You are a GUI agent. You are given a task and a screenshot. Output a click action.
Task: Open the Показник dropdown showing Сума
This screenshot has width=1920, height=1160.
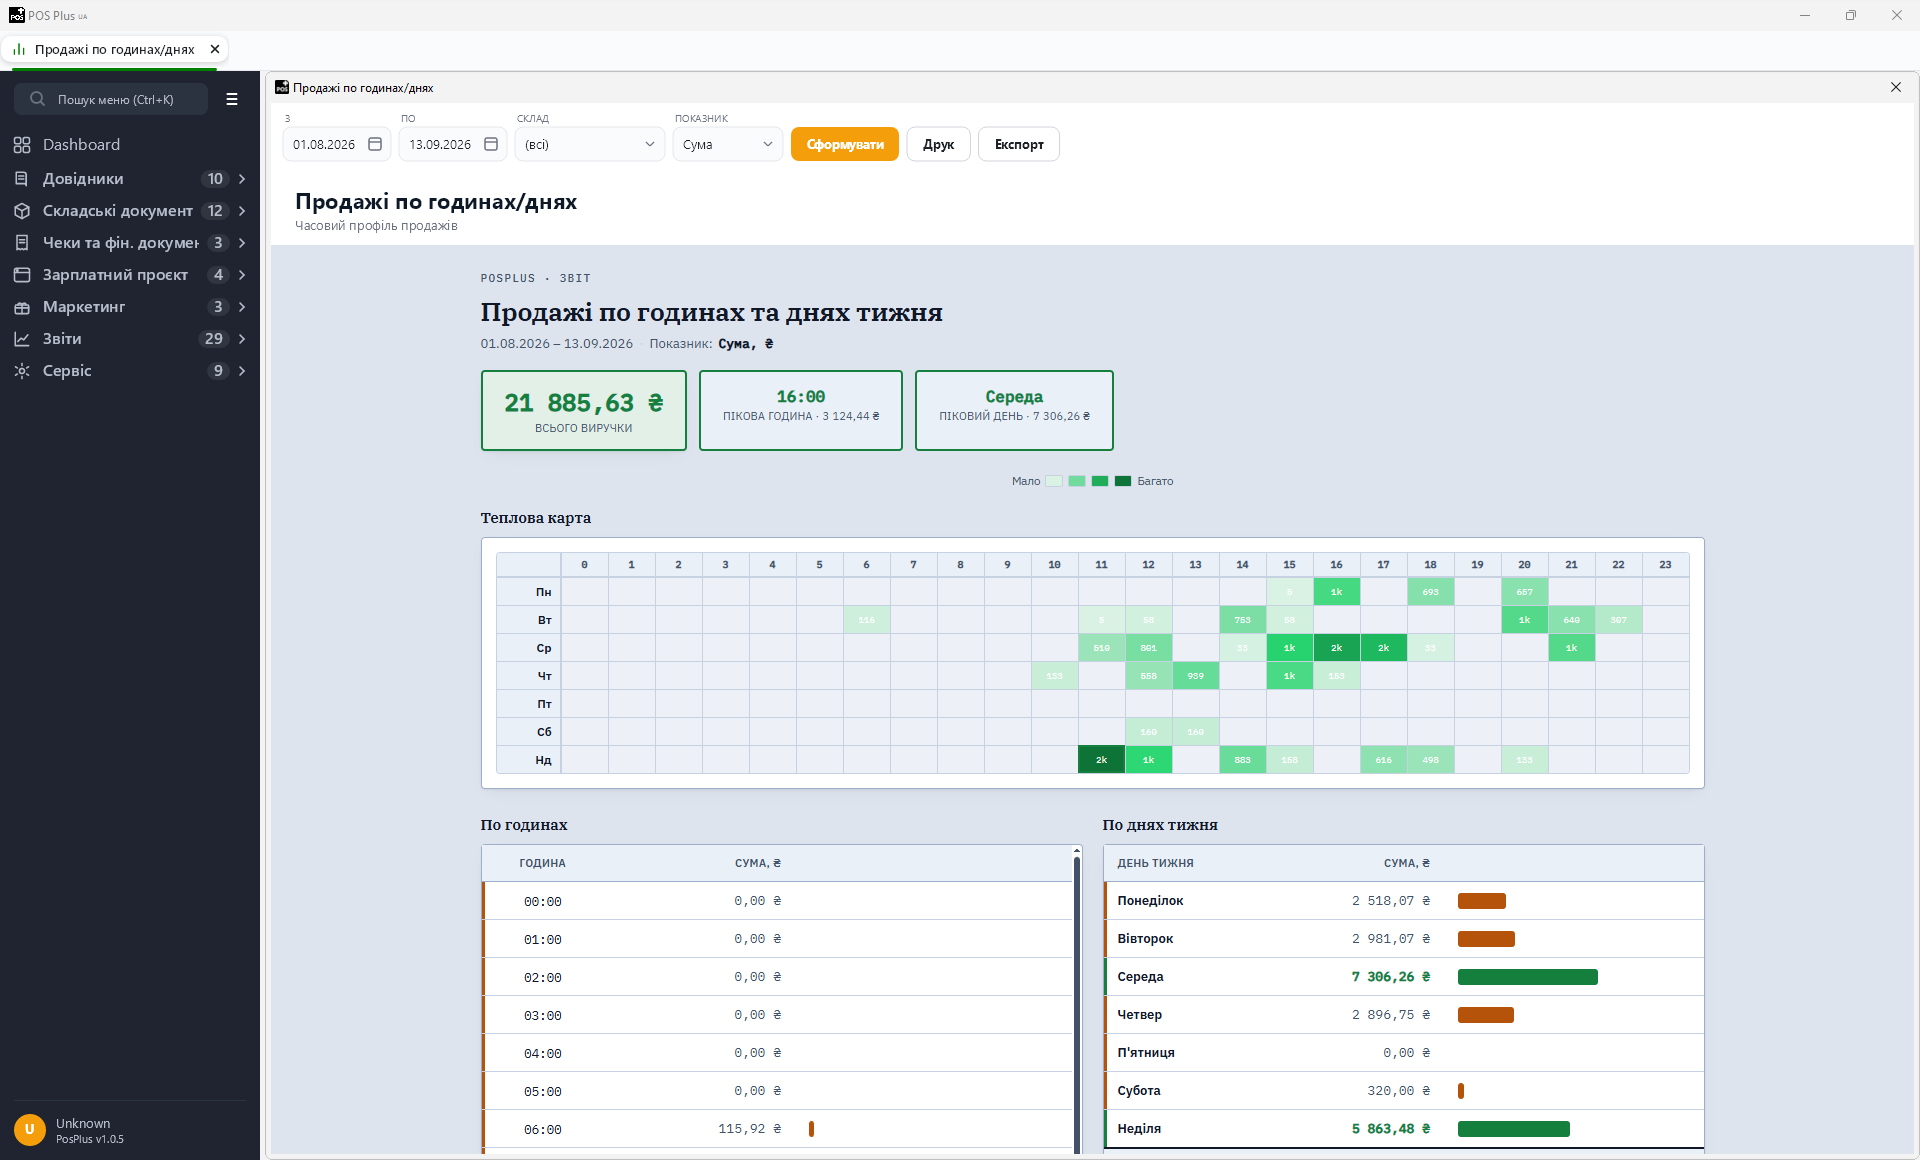tap(728, 144)
